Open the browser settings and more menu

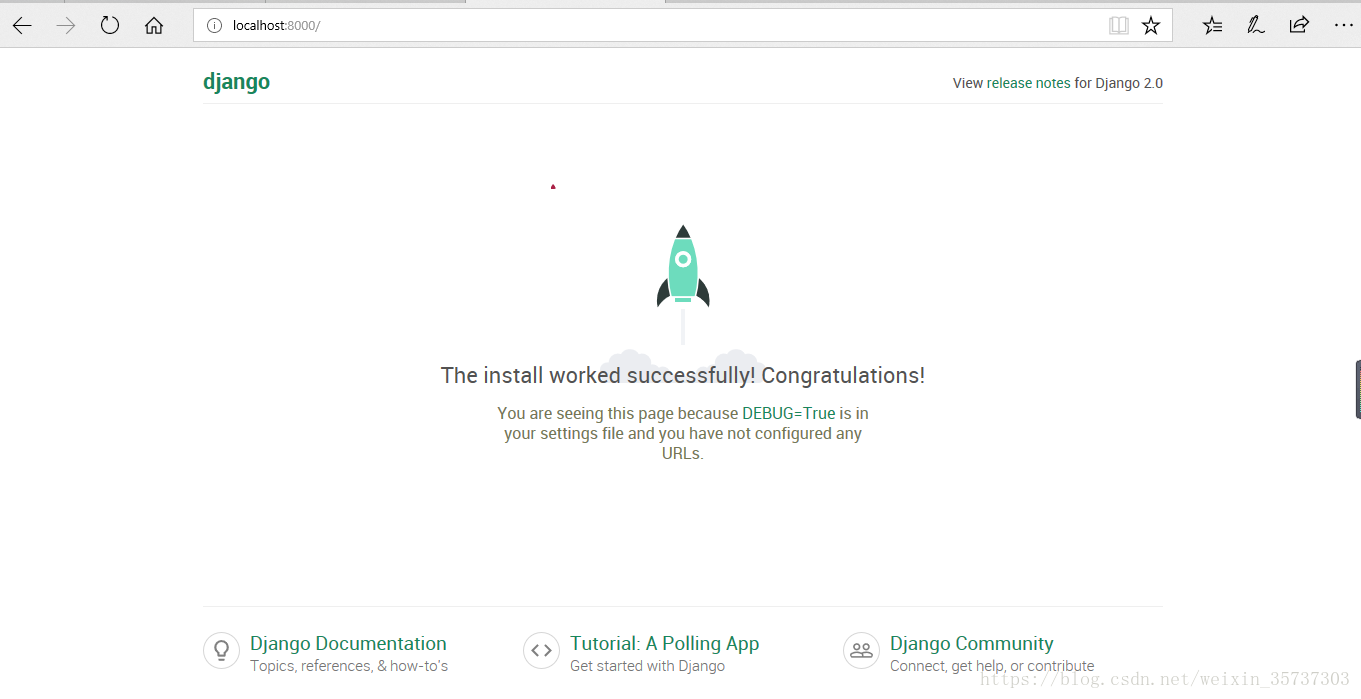coord(1343,26)
